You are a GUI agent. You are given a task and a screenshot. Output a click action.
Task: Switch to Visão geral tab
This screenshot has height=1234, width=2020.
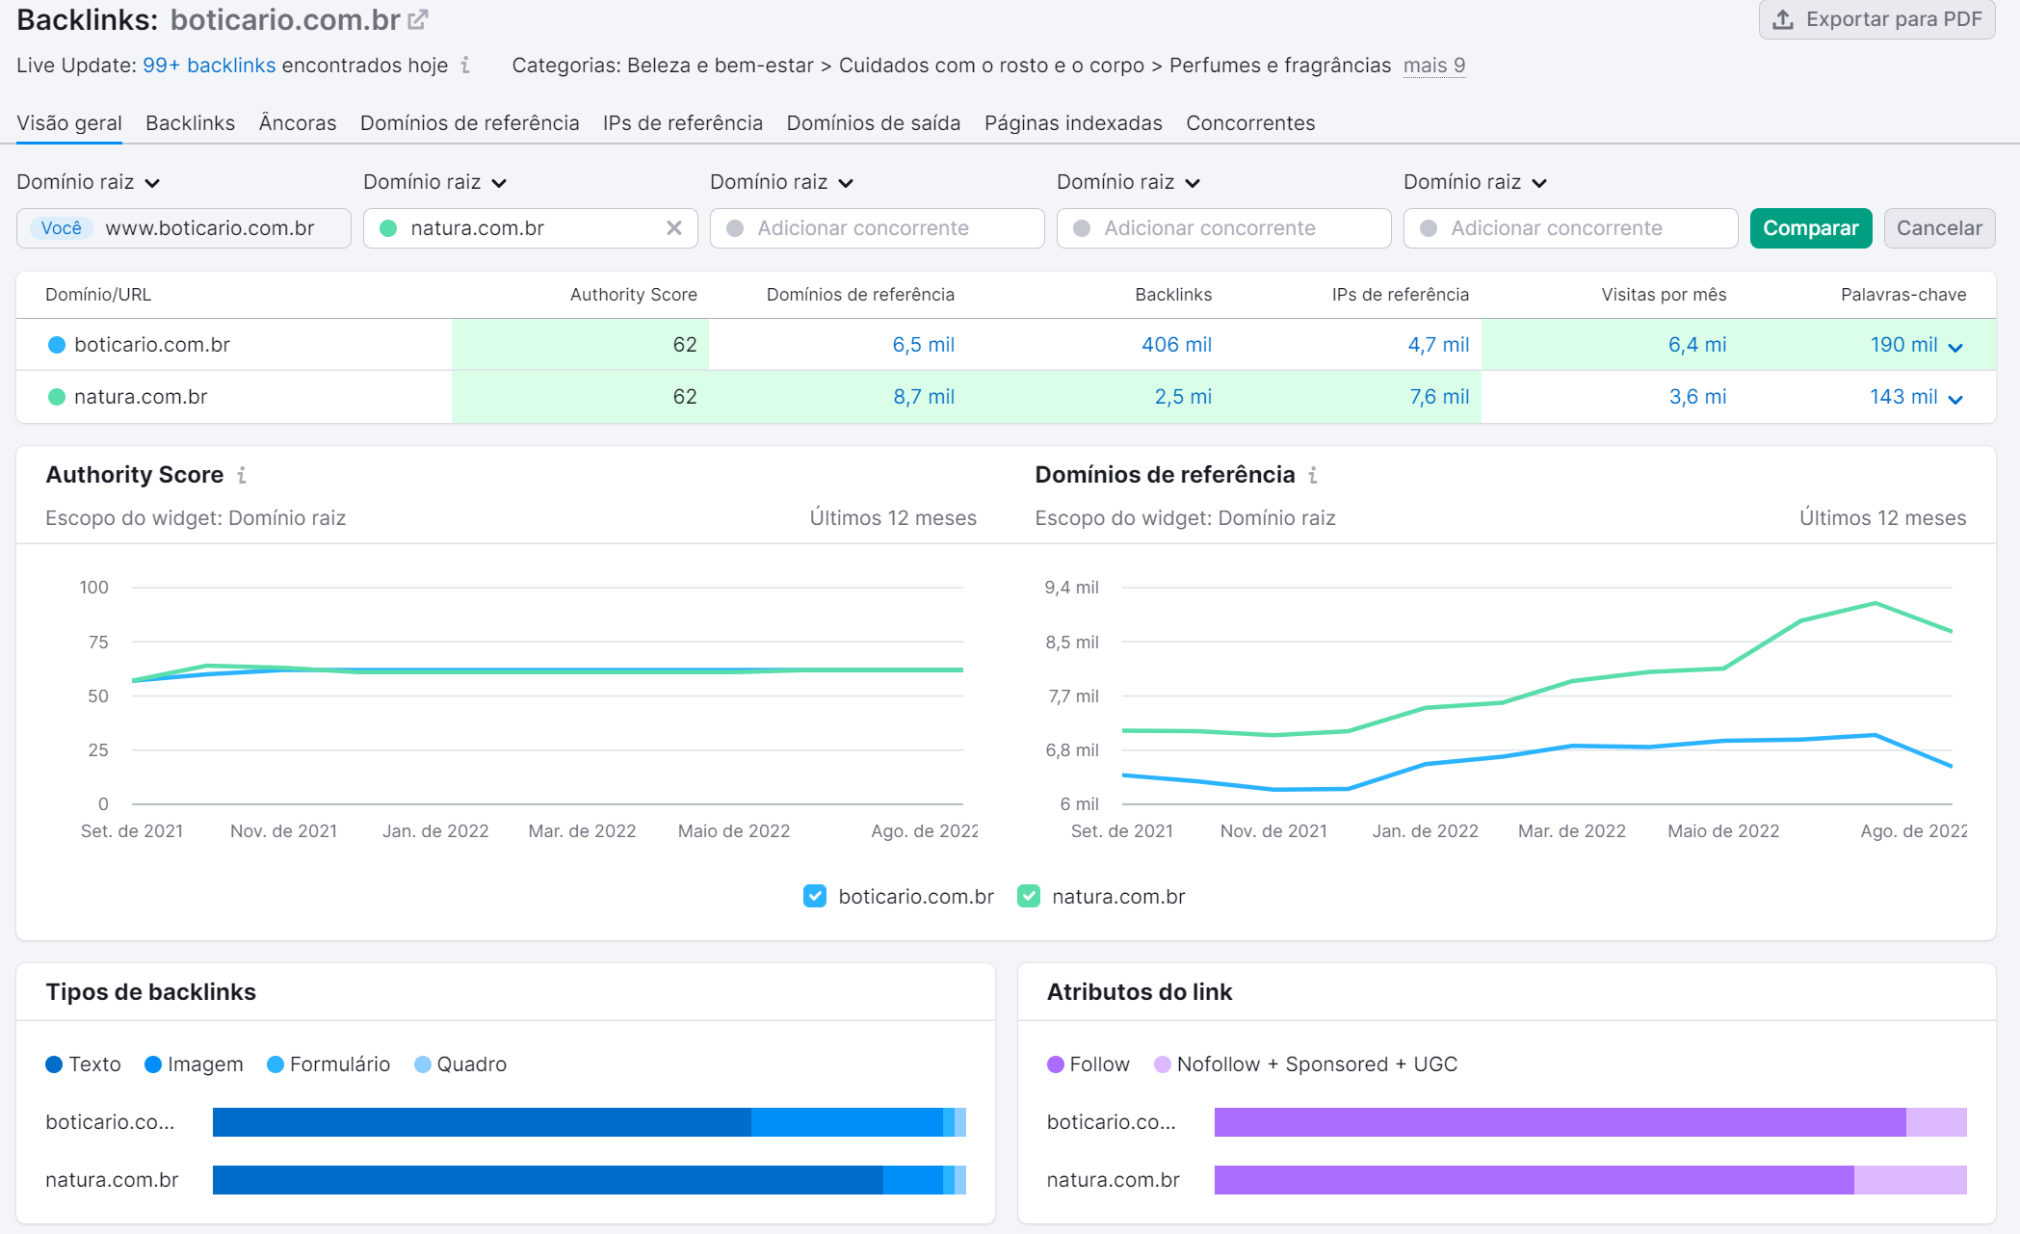coord(69,123)
